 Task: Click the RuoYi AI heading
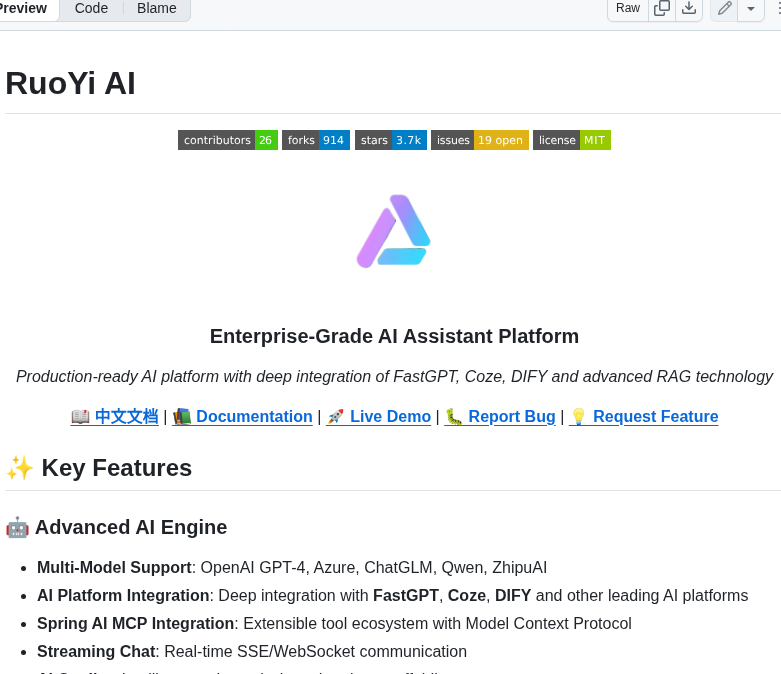70,83
